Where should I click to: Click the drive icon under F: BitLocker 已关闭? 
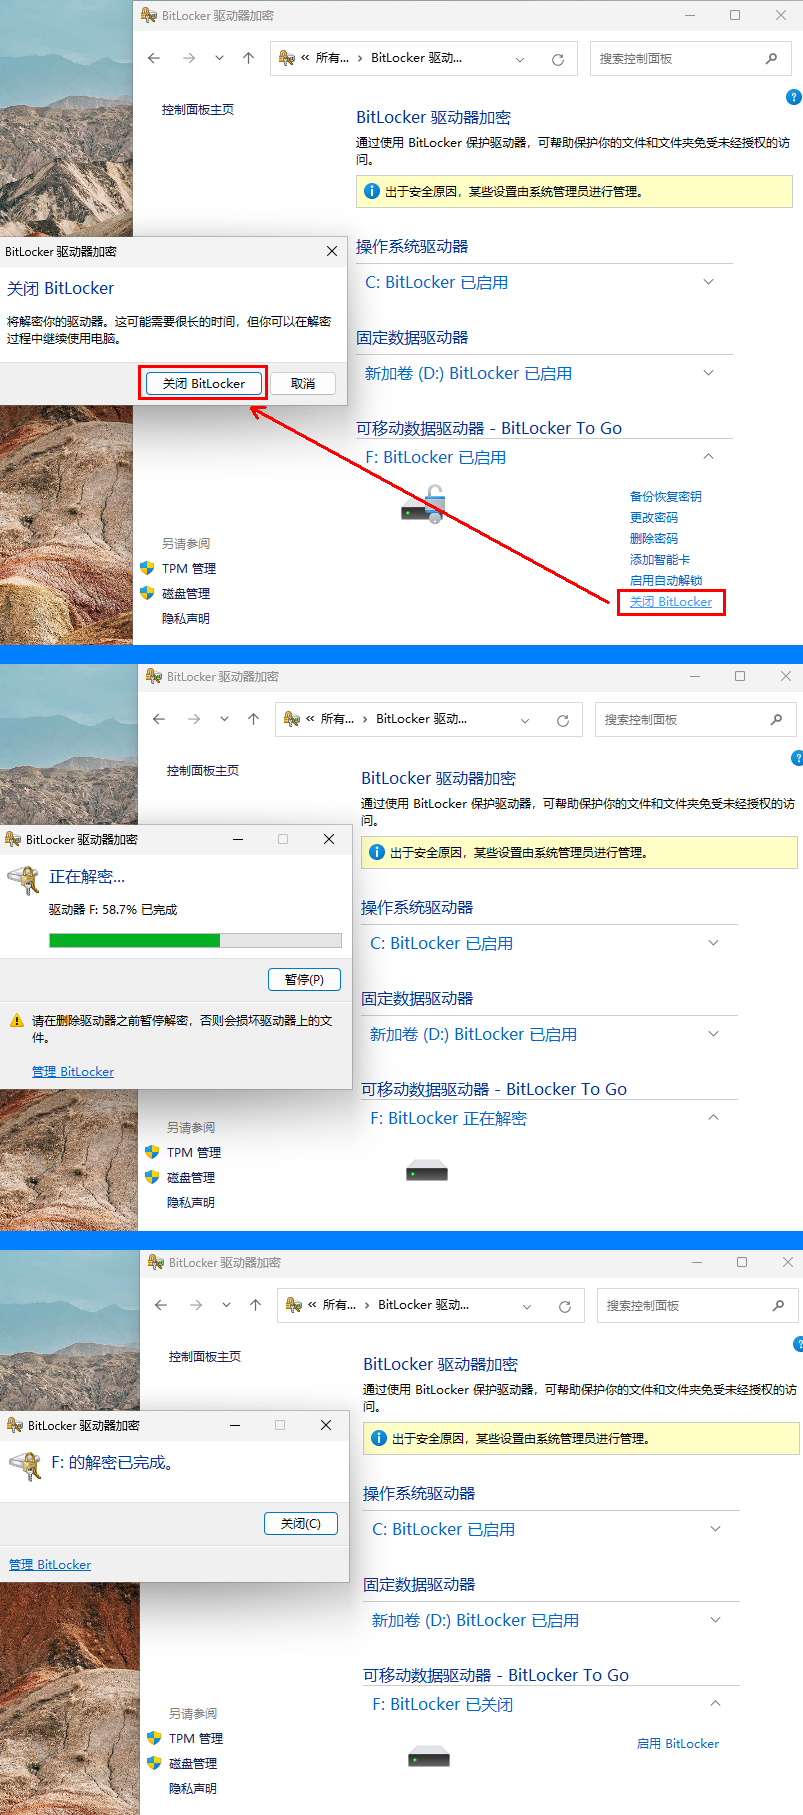click(429, 1757)
